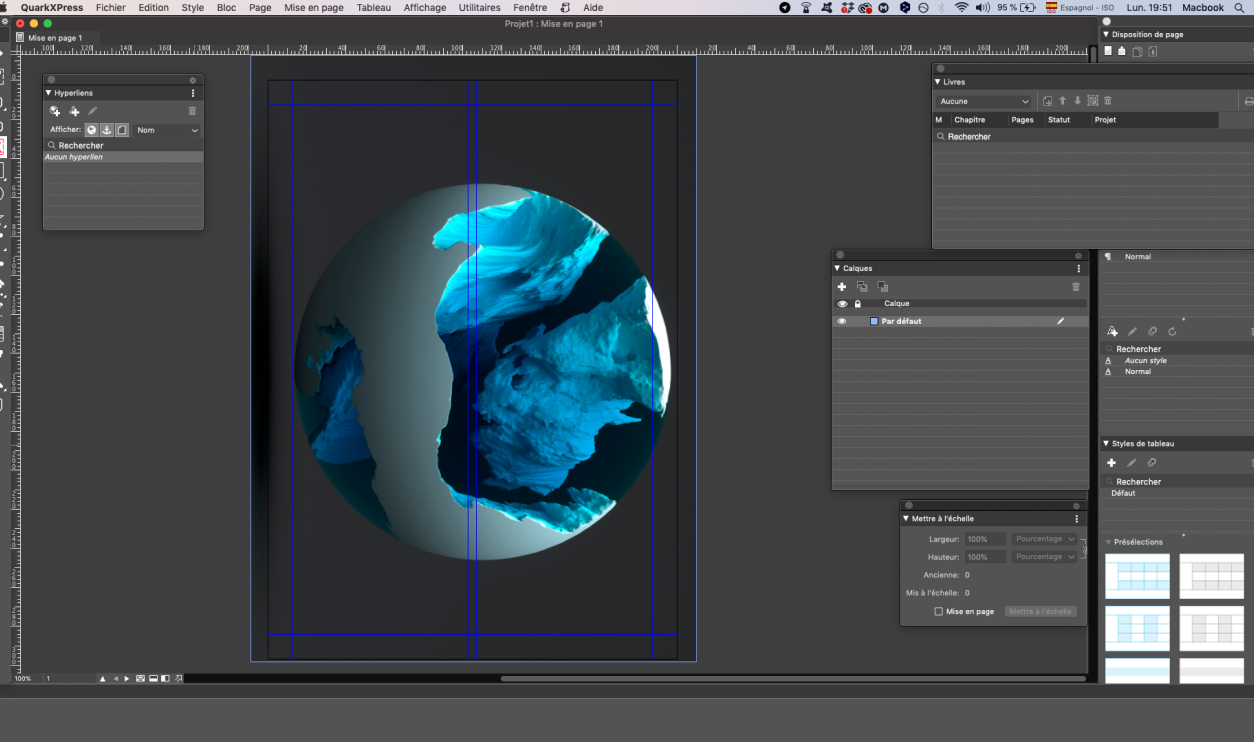Open Hauteur Pourcentage unit dropdown
The height and width of the screenshot is (742, 1254).
pyautogui.click(x=1045, y=557)
